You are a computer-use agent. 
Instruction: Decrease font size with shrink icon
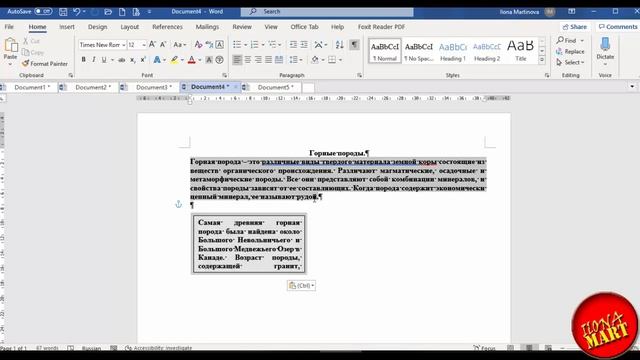pos(163,44)
